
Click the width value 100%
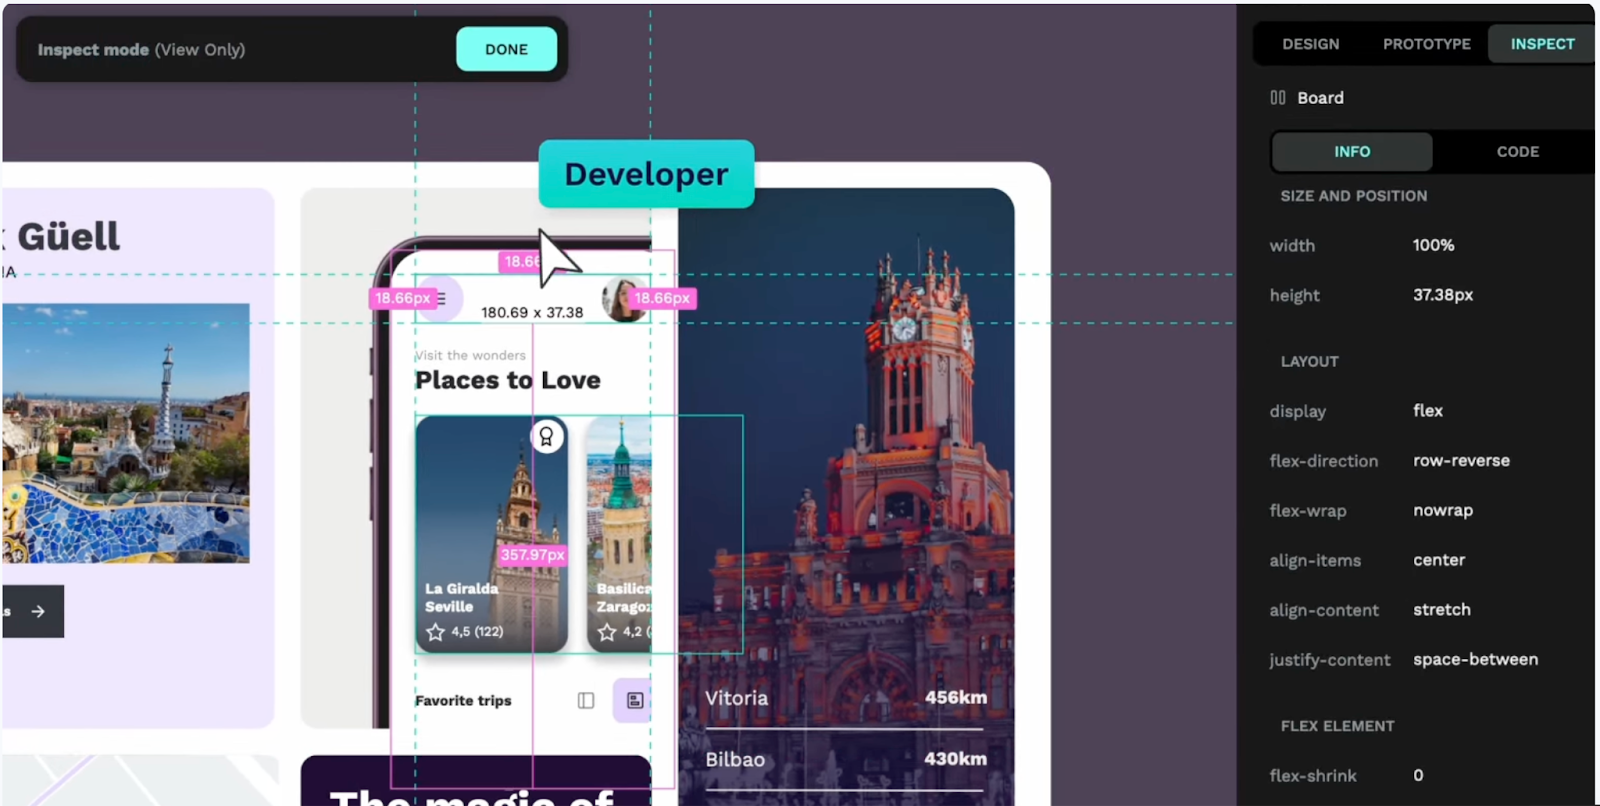[x=1433, y=245]
